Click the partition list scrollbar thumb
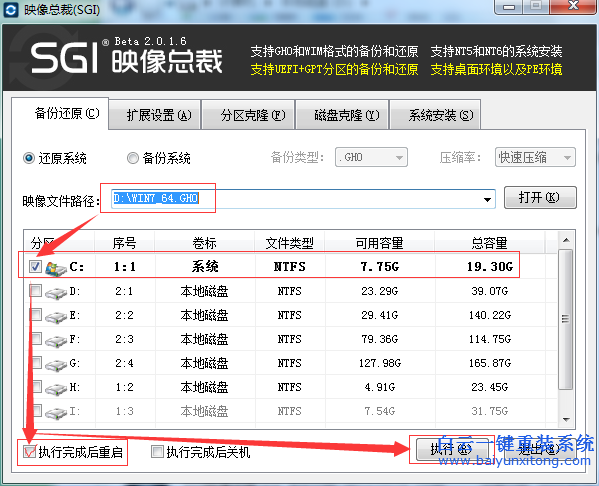The width and height of the screenshot is (599, 486). click(566, 319)
